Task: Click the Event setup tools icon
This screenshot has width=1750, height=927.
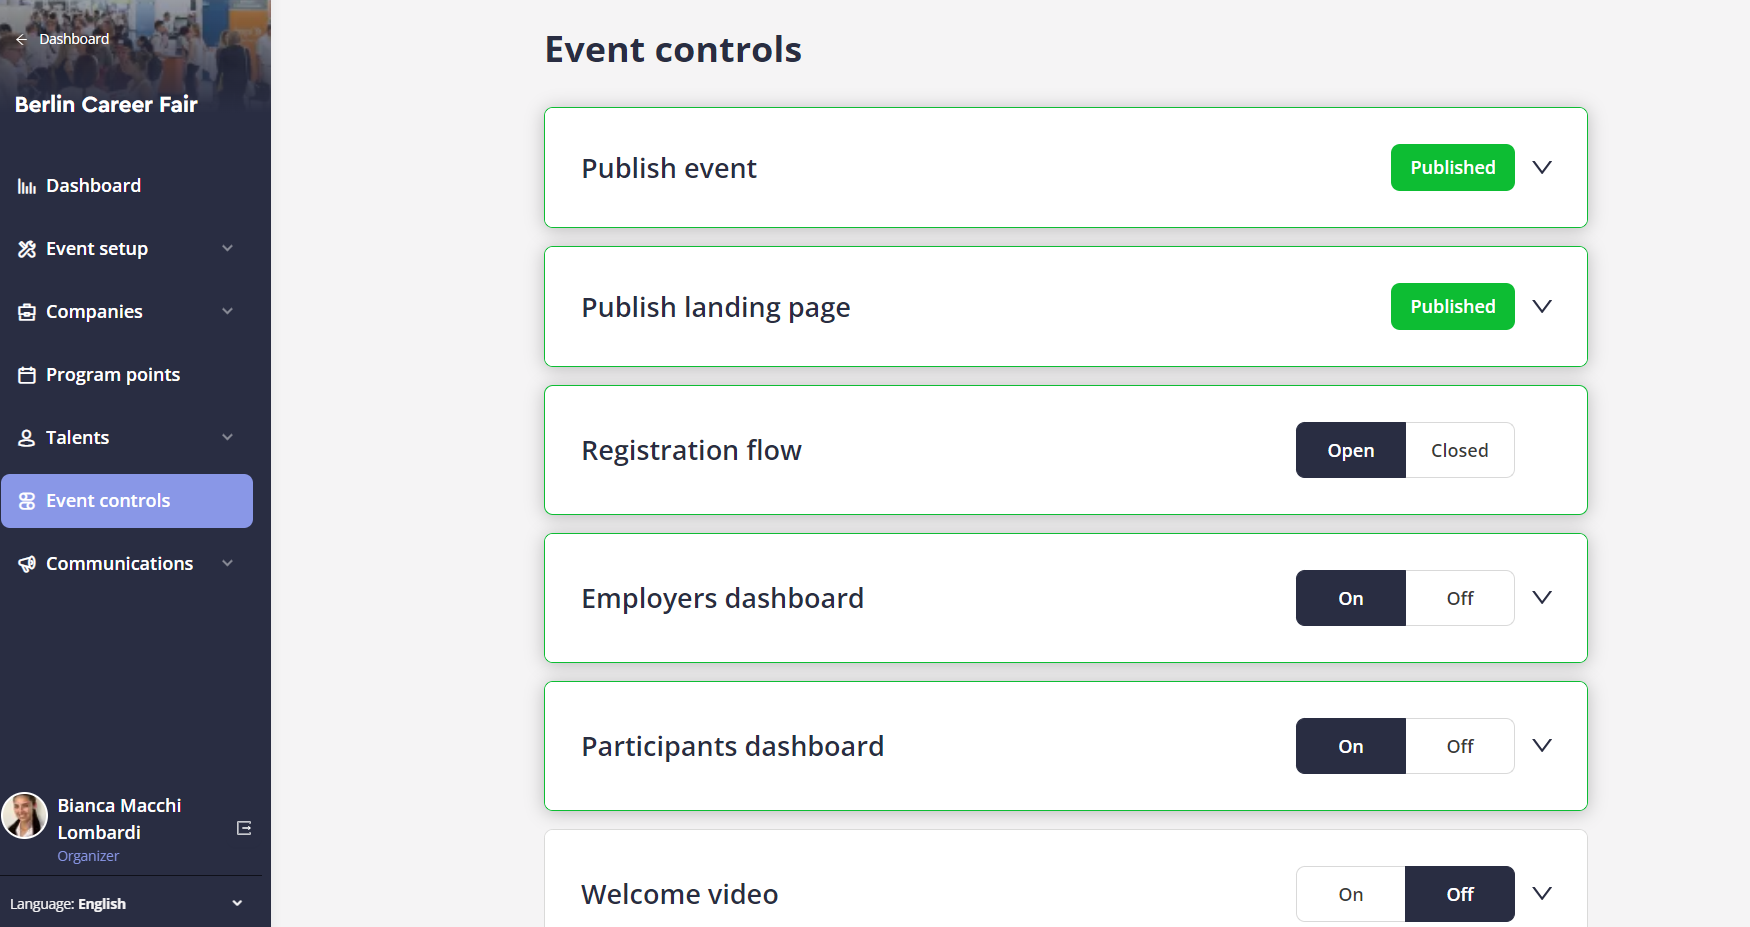Action: tap(27, 249)
